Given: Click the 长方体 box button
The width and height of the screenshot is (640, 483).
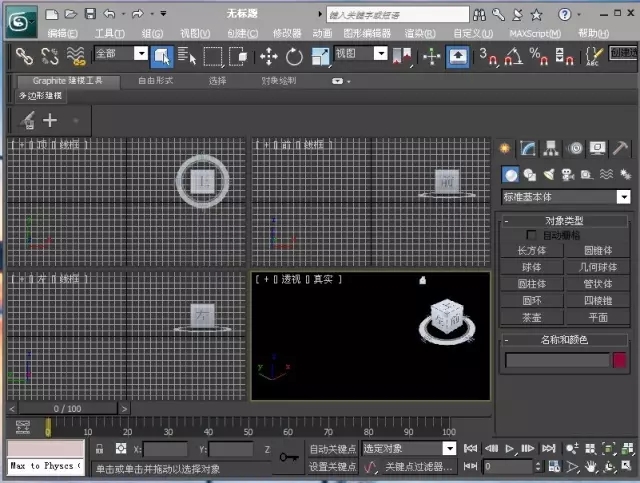Looking at the screenshot, I should coord(532,251).
